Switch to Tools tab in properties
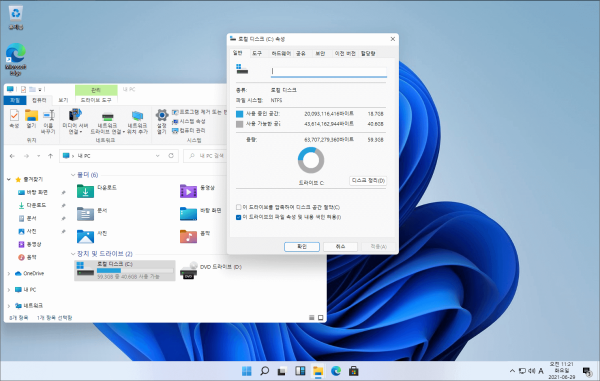The height and width of the screenshot is (381, 600). tap(257, 53)
